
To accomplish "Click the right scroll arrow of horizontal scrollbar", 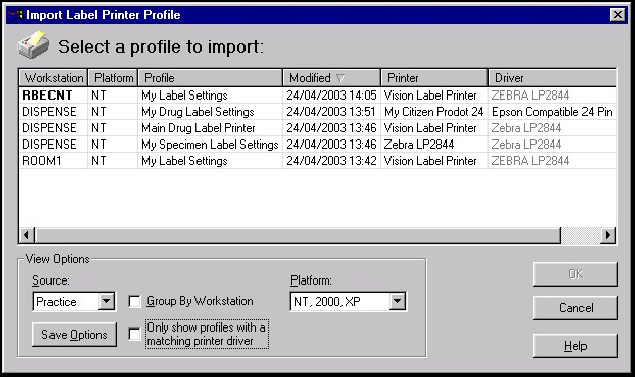I will click(x=607, y=235).
